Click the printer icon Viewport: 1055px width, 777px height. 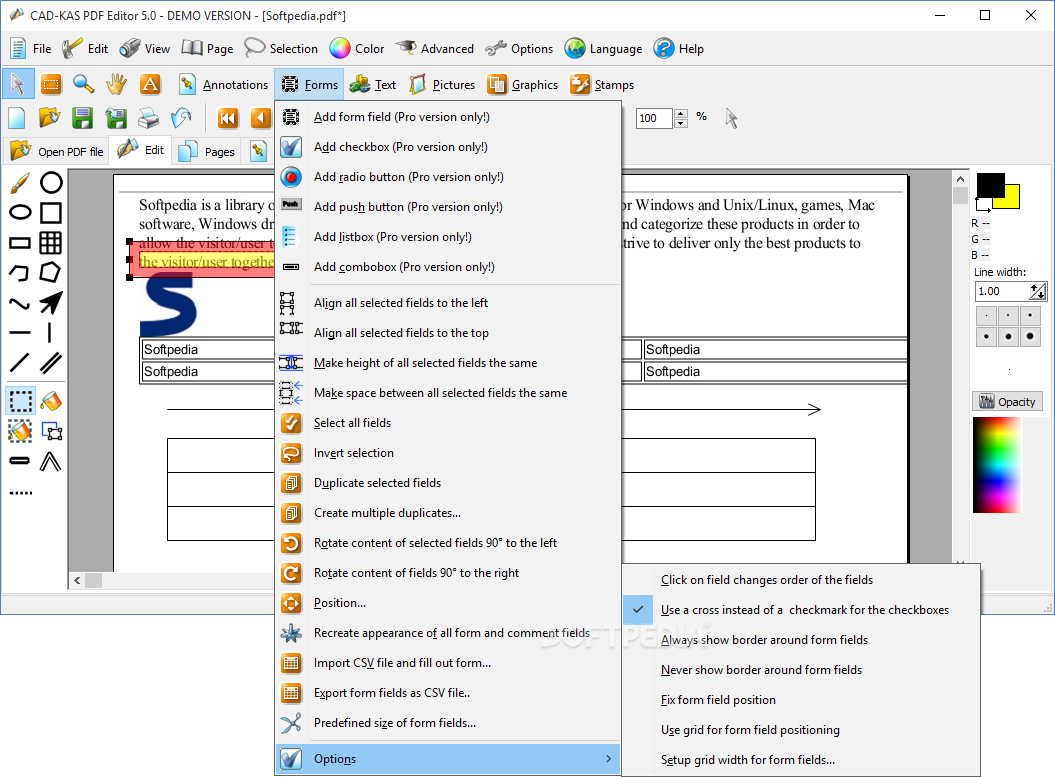(x=149, y=118)
